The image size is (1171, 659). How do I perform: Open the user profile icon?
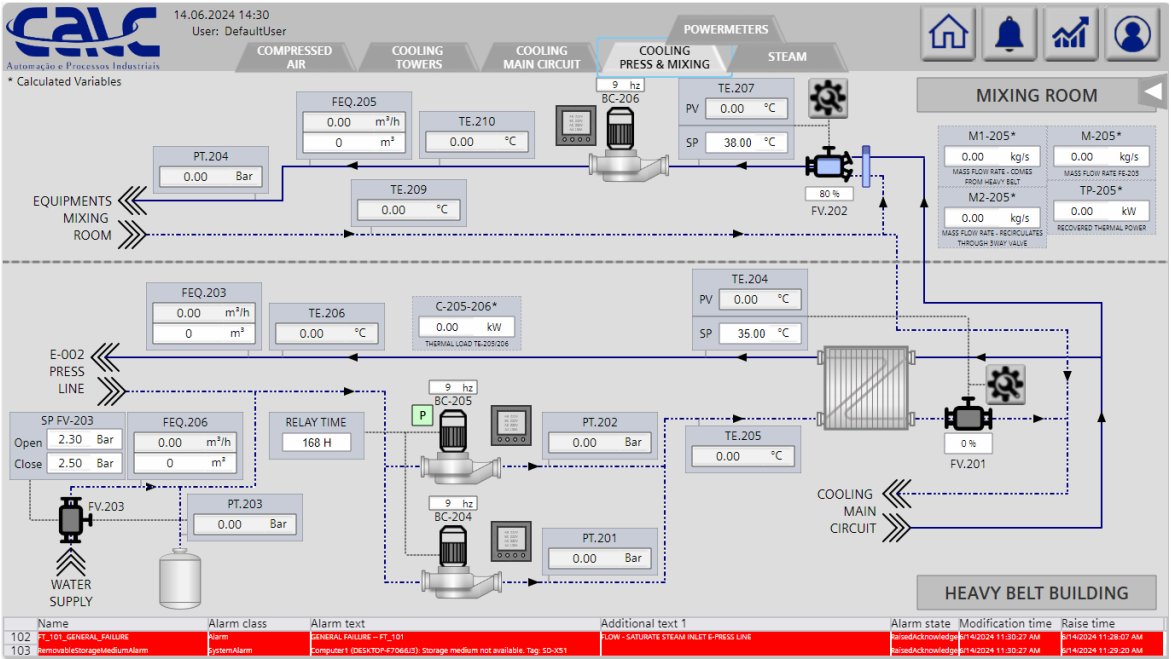(x=1132, y=34)
